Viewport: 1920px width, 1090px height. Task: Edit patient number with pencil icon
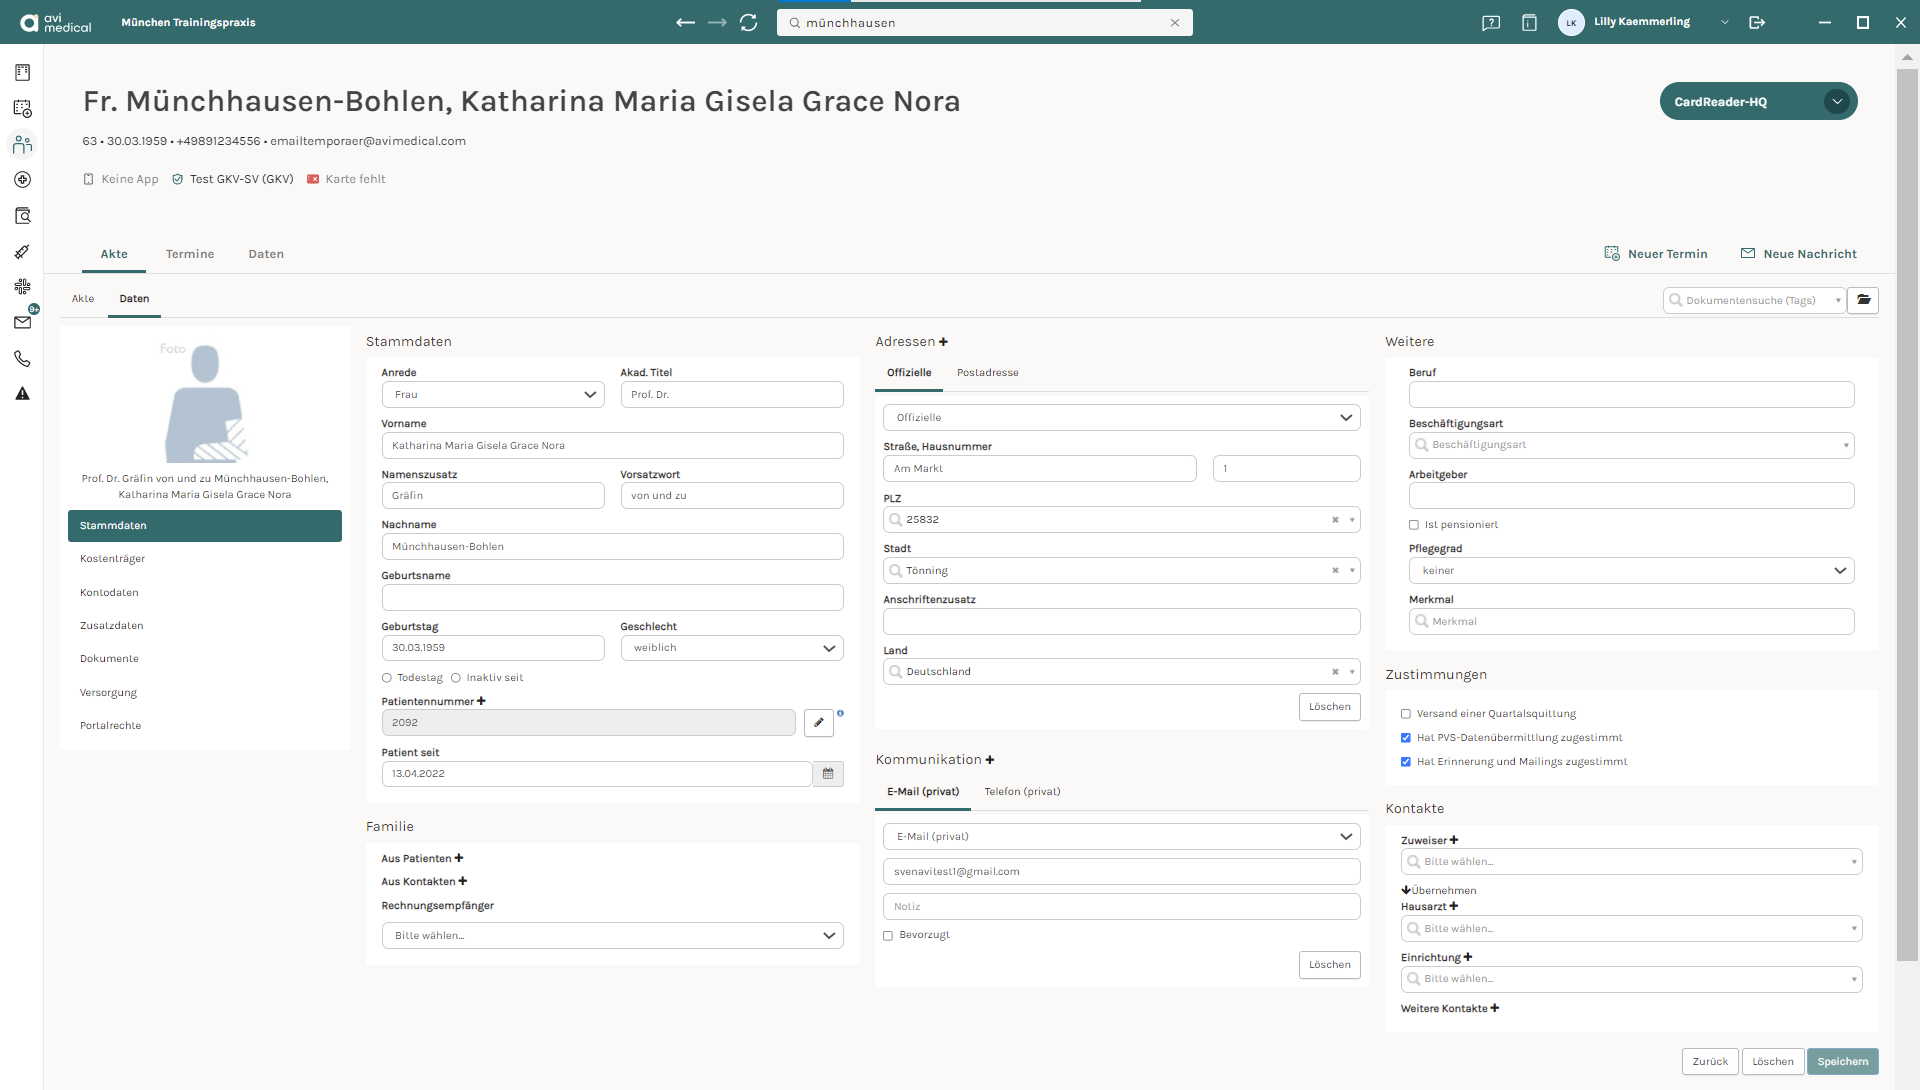pyautogui.click(x=819, y=723)
